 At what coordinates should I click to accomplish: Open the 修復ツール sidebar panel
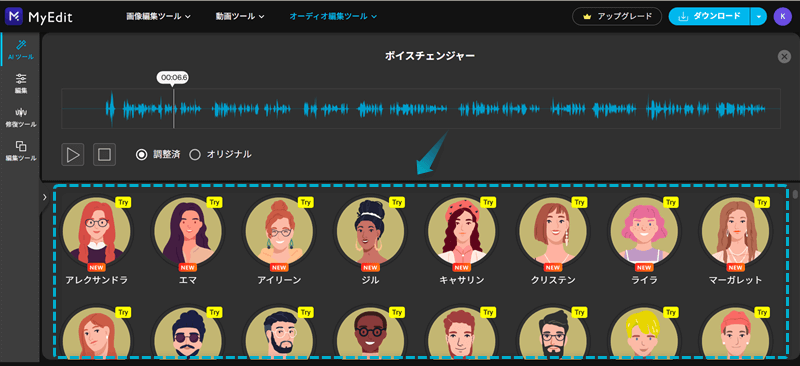(21, 117)
